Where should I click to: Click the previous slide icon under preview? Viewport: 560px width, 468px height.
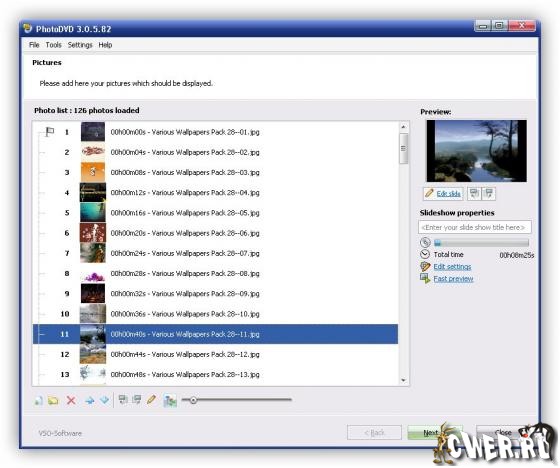point(474,193)
